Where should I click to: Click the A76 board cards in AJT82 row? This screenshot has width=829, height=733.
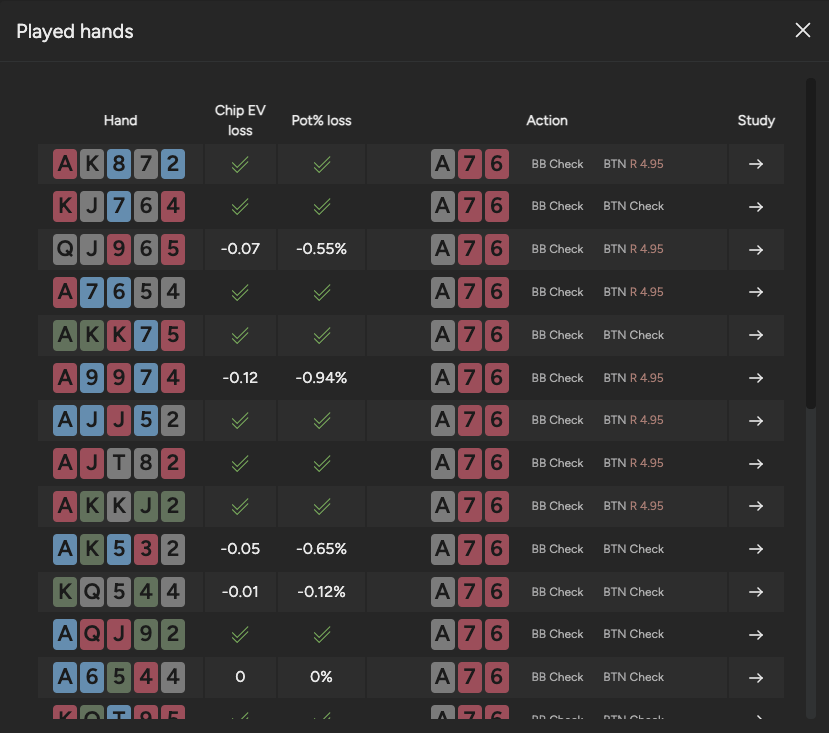tap(470, 463)
